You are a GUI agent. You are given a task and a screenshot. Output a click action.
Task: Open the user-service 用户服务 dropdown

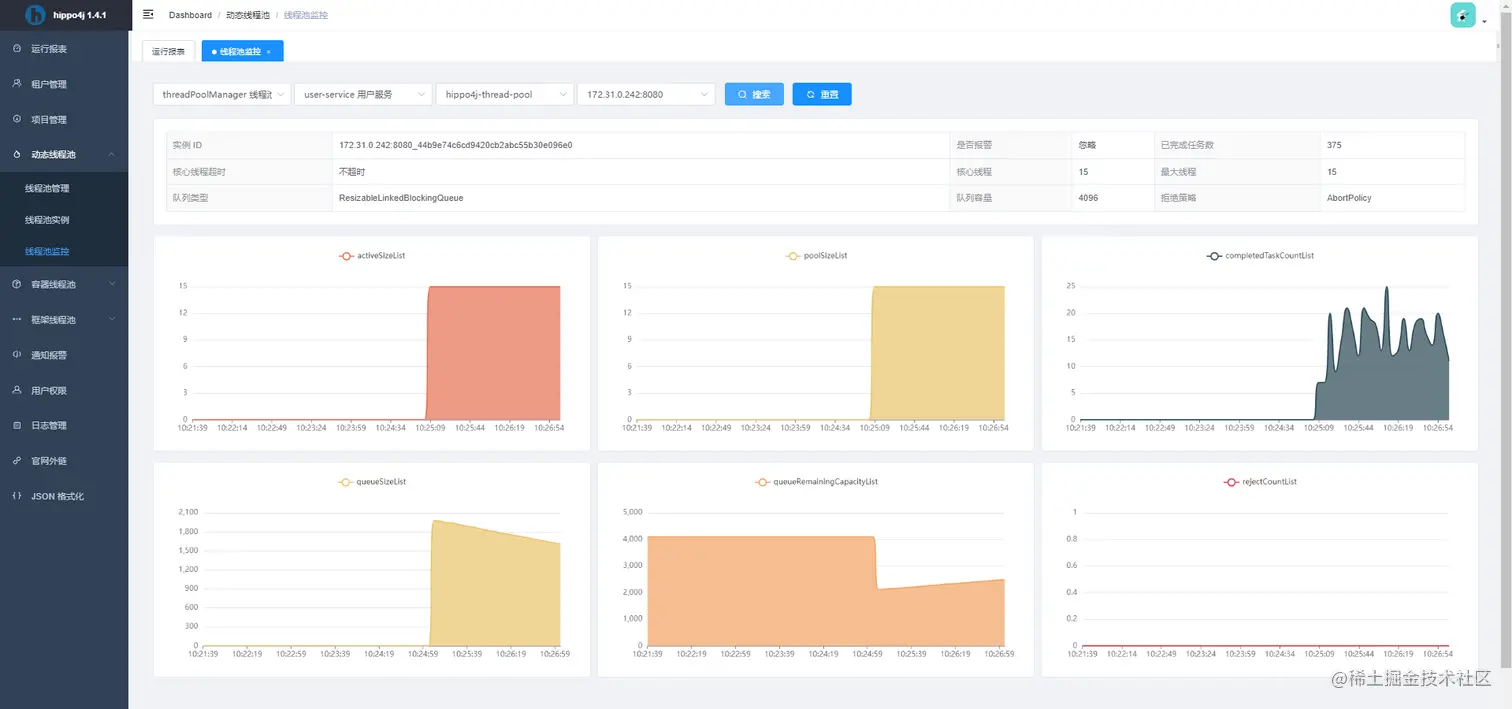coord(363,94)
